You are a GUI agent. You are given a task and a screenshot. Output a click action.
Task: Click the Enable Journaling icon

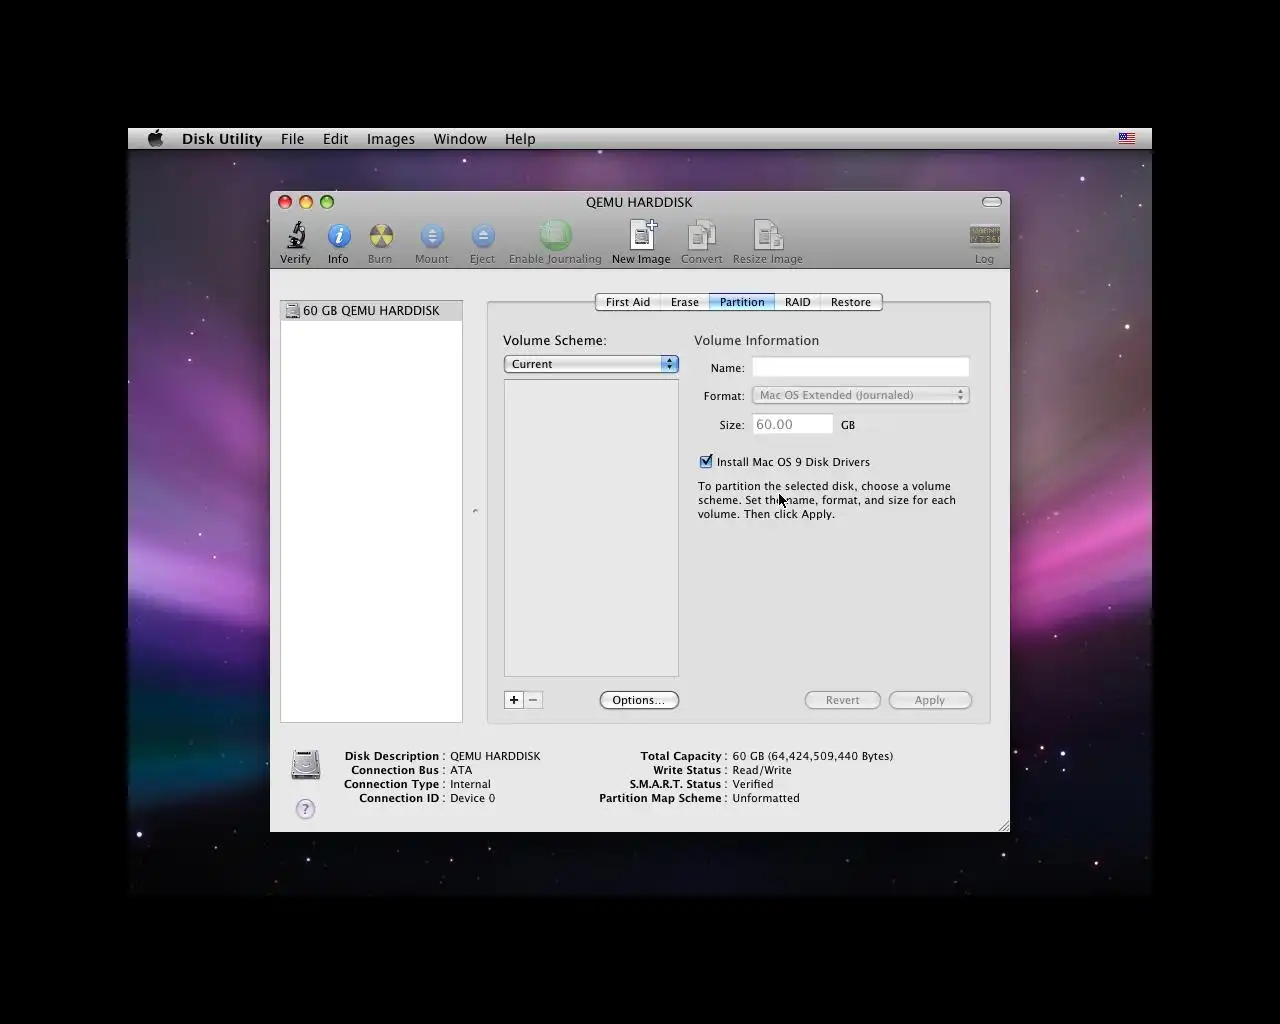point(555,236)
